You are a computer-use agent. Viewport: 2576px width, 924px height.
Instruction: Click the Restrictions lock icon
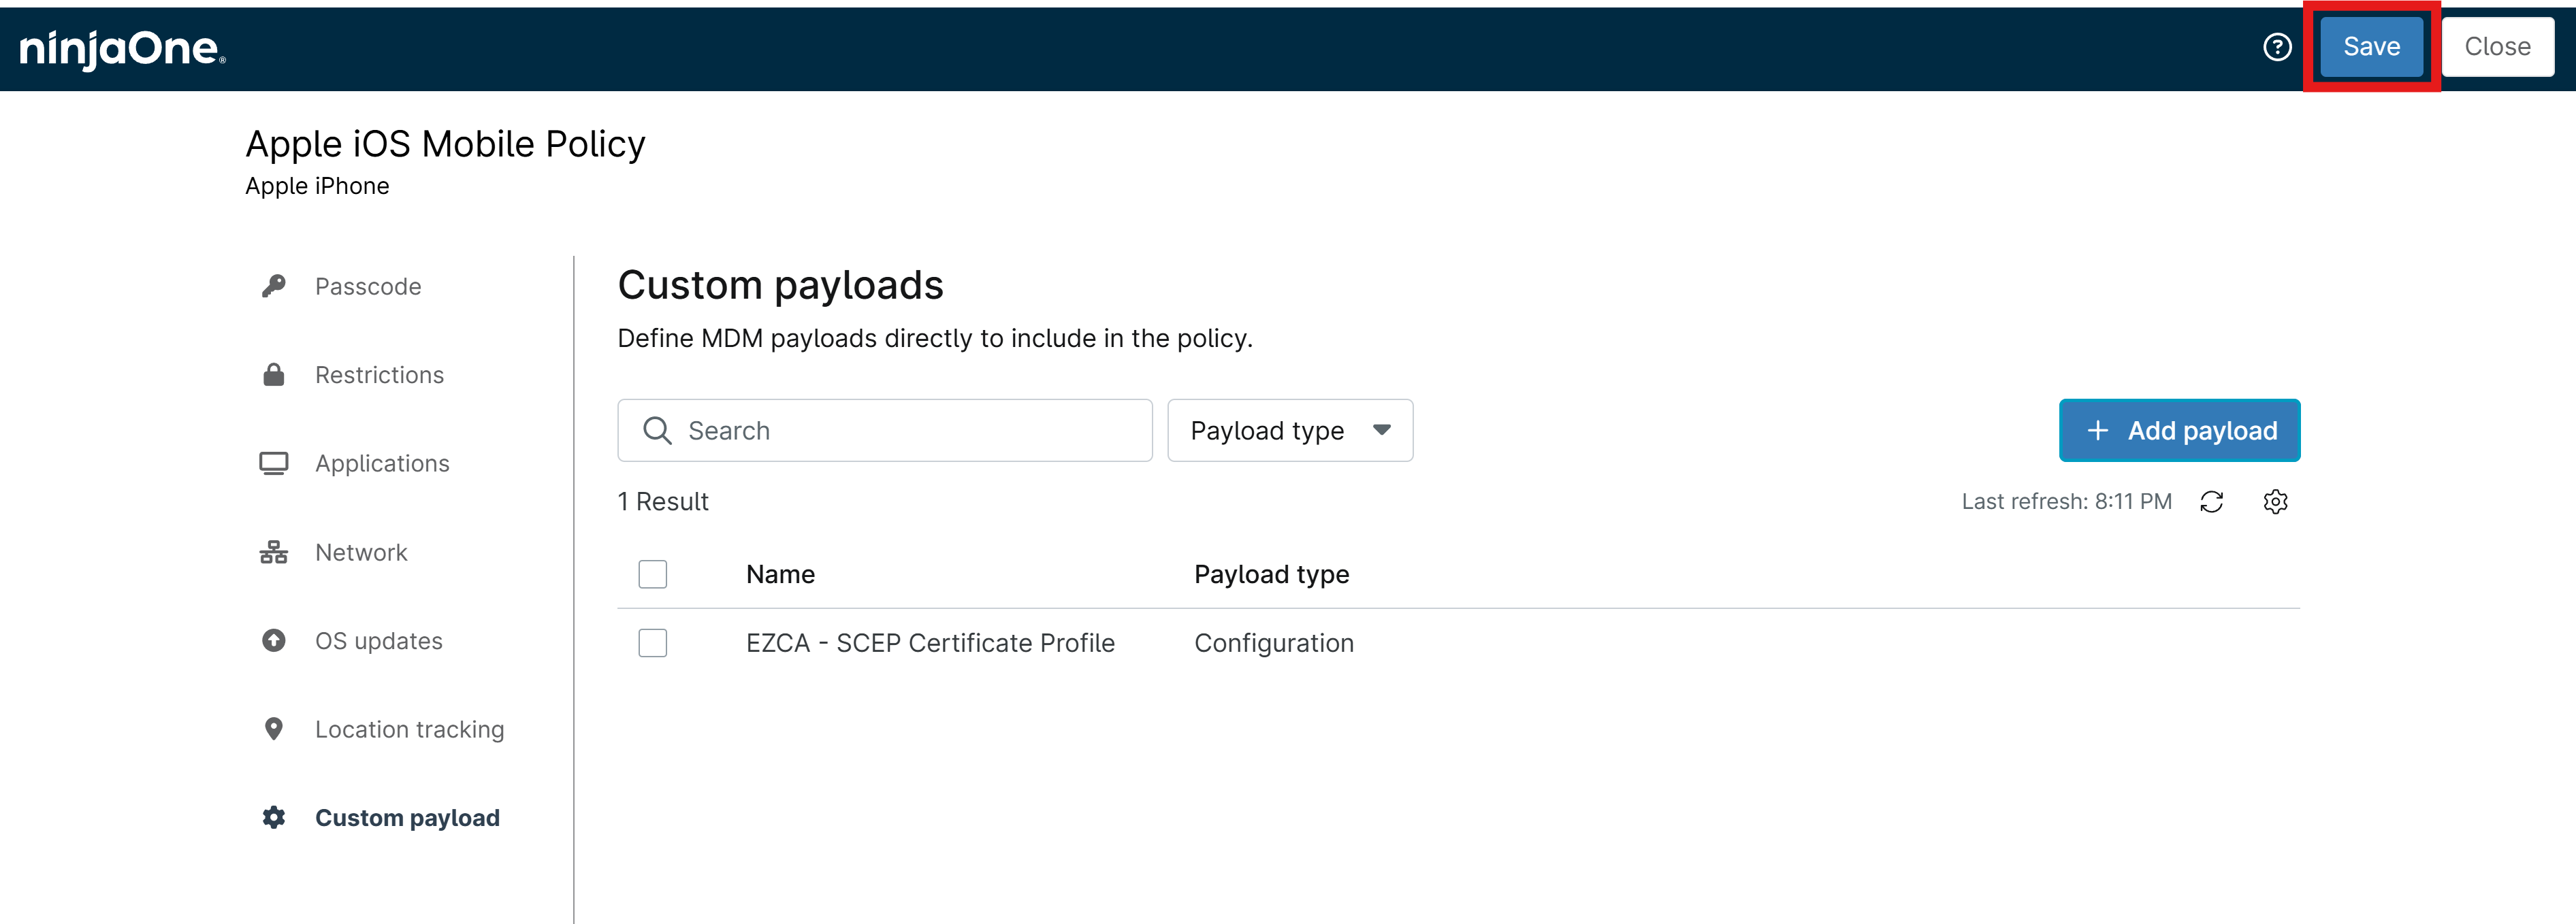click(273, 375)
